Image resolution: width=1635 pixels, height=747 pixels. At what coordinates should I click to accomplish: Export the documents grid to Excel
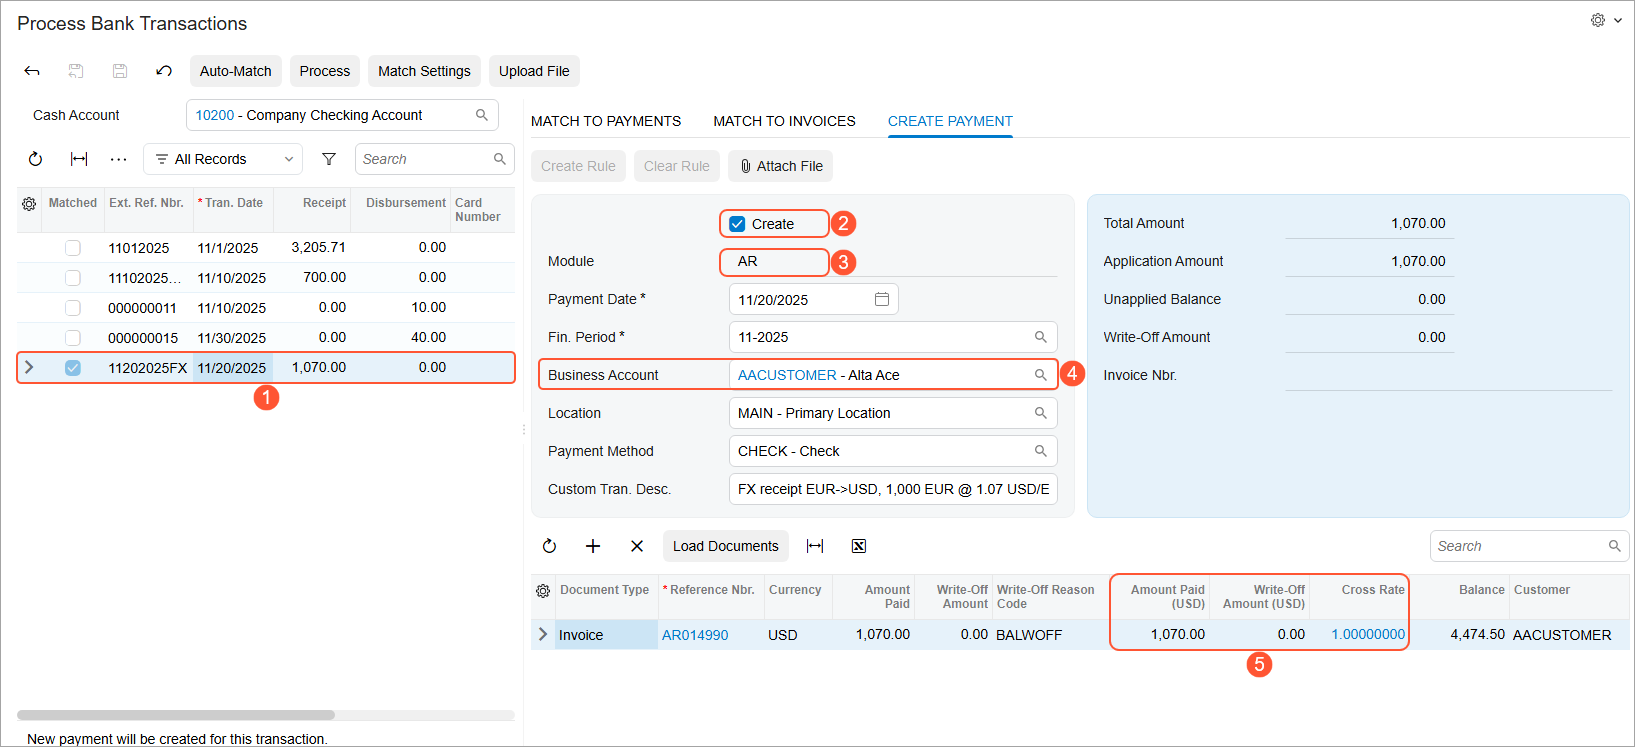[x=859, y=546]
